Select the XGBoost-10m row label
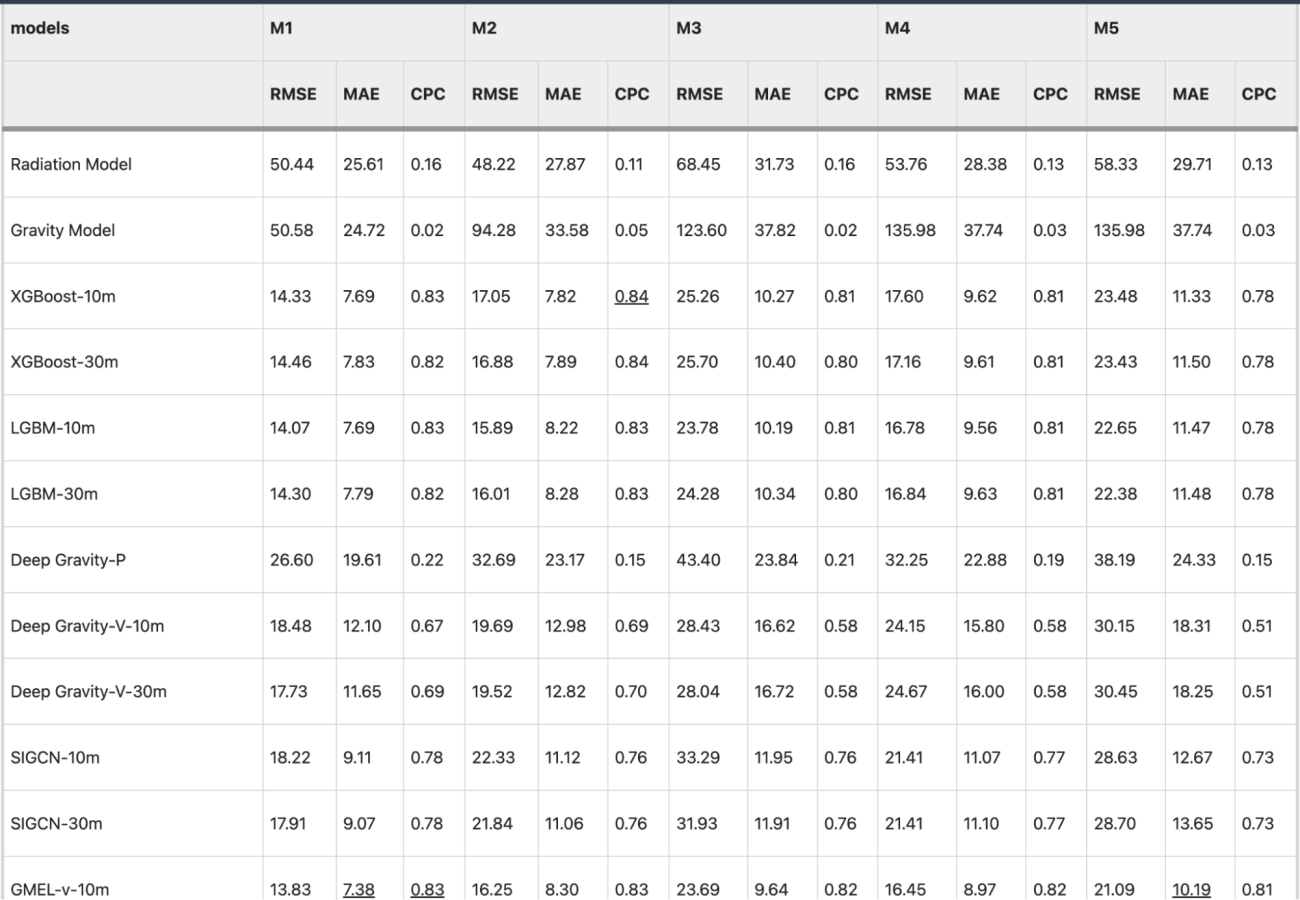Viewport: 1300px width, 900px height. 65,297
